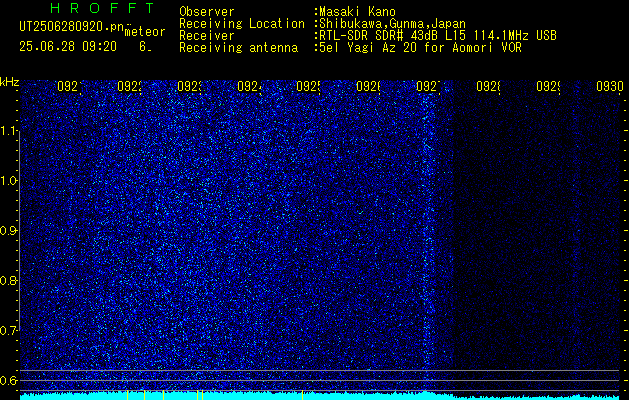Click the 0930 time axis label
The image size is (629, 400).
coord(610,86)
